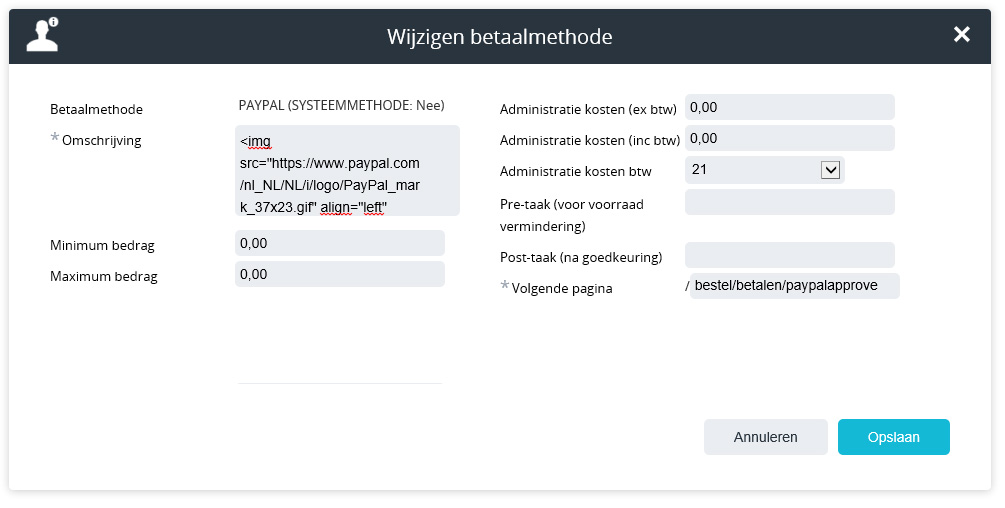Click Administratie kosten (ex btw) field
Image resolution: width=1005 pixels, height=508 pixels.
coord(790,107)
